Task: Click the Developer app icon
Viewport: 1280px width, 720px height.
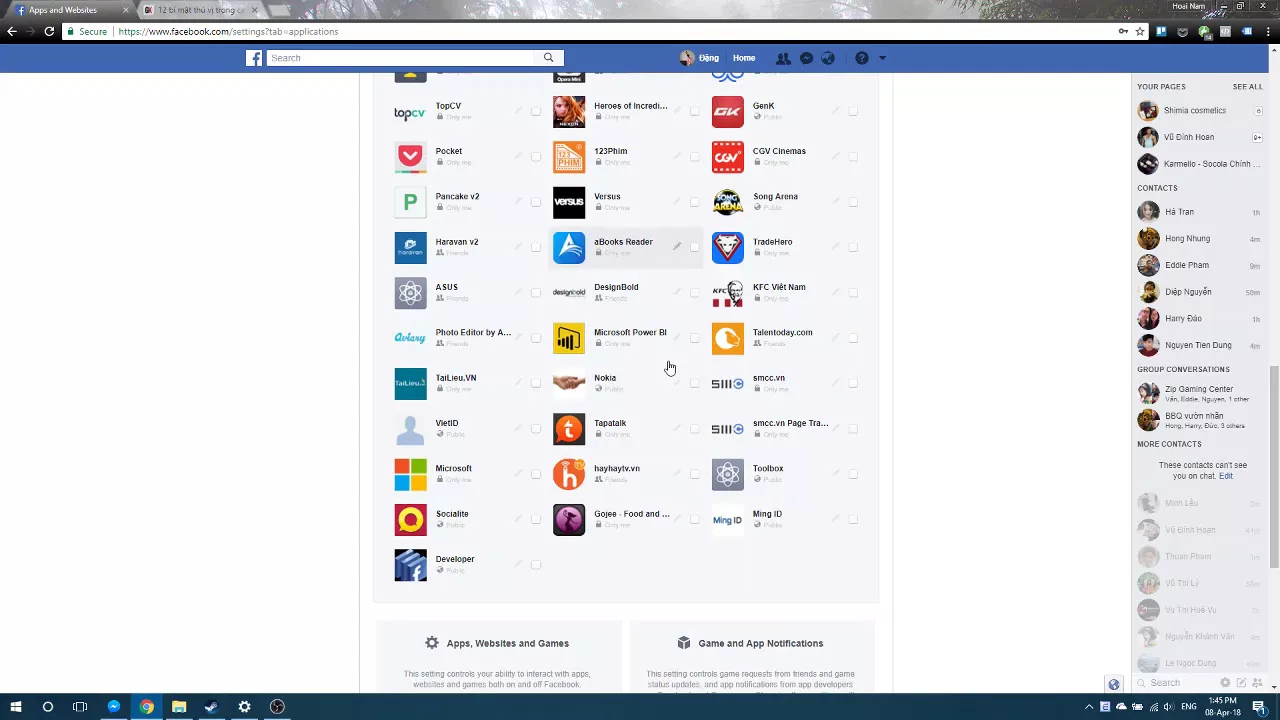Action: 410,565
